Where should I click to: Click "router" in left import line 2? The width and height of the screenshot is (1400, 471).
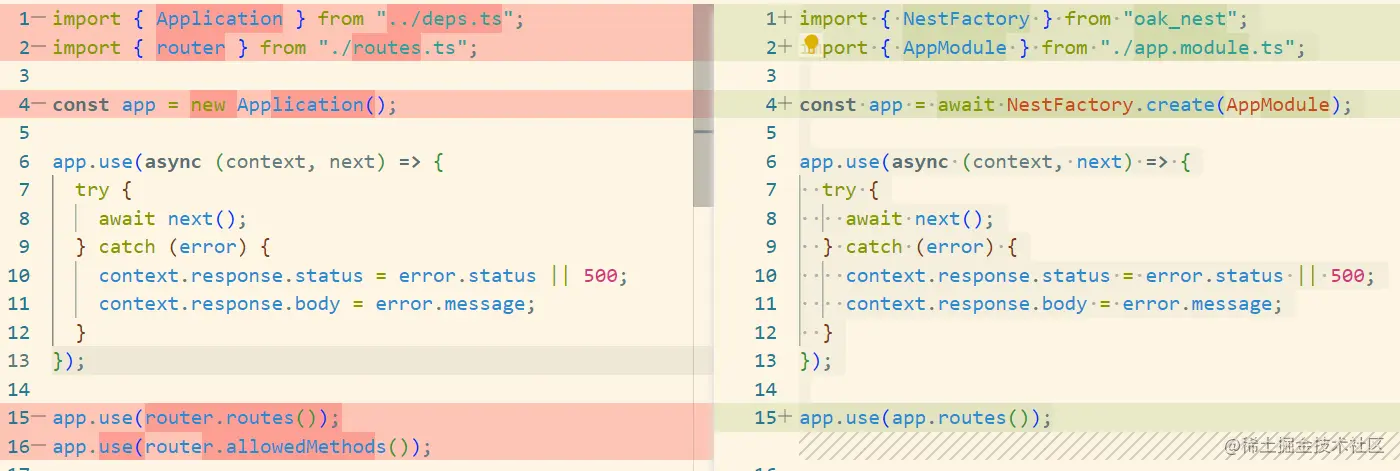pyautogui.click(x=191, y=47)
